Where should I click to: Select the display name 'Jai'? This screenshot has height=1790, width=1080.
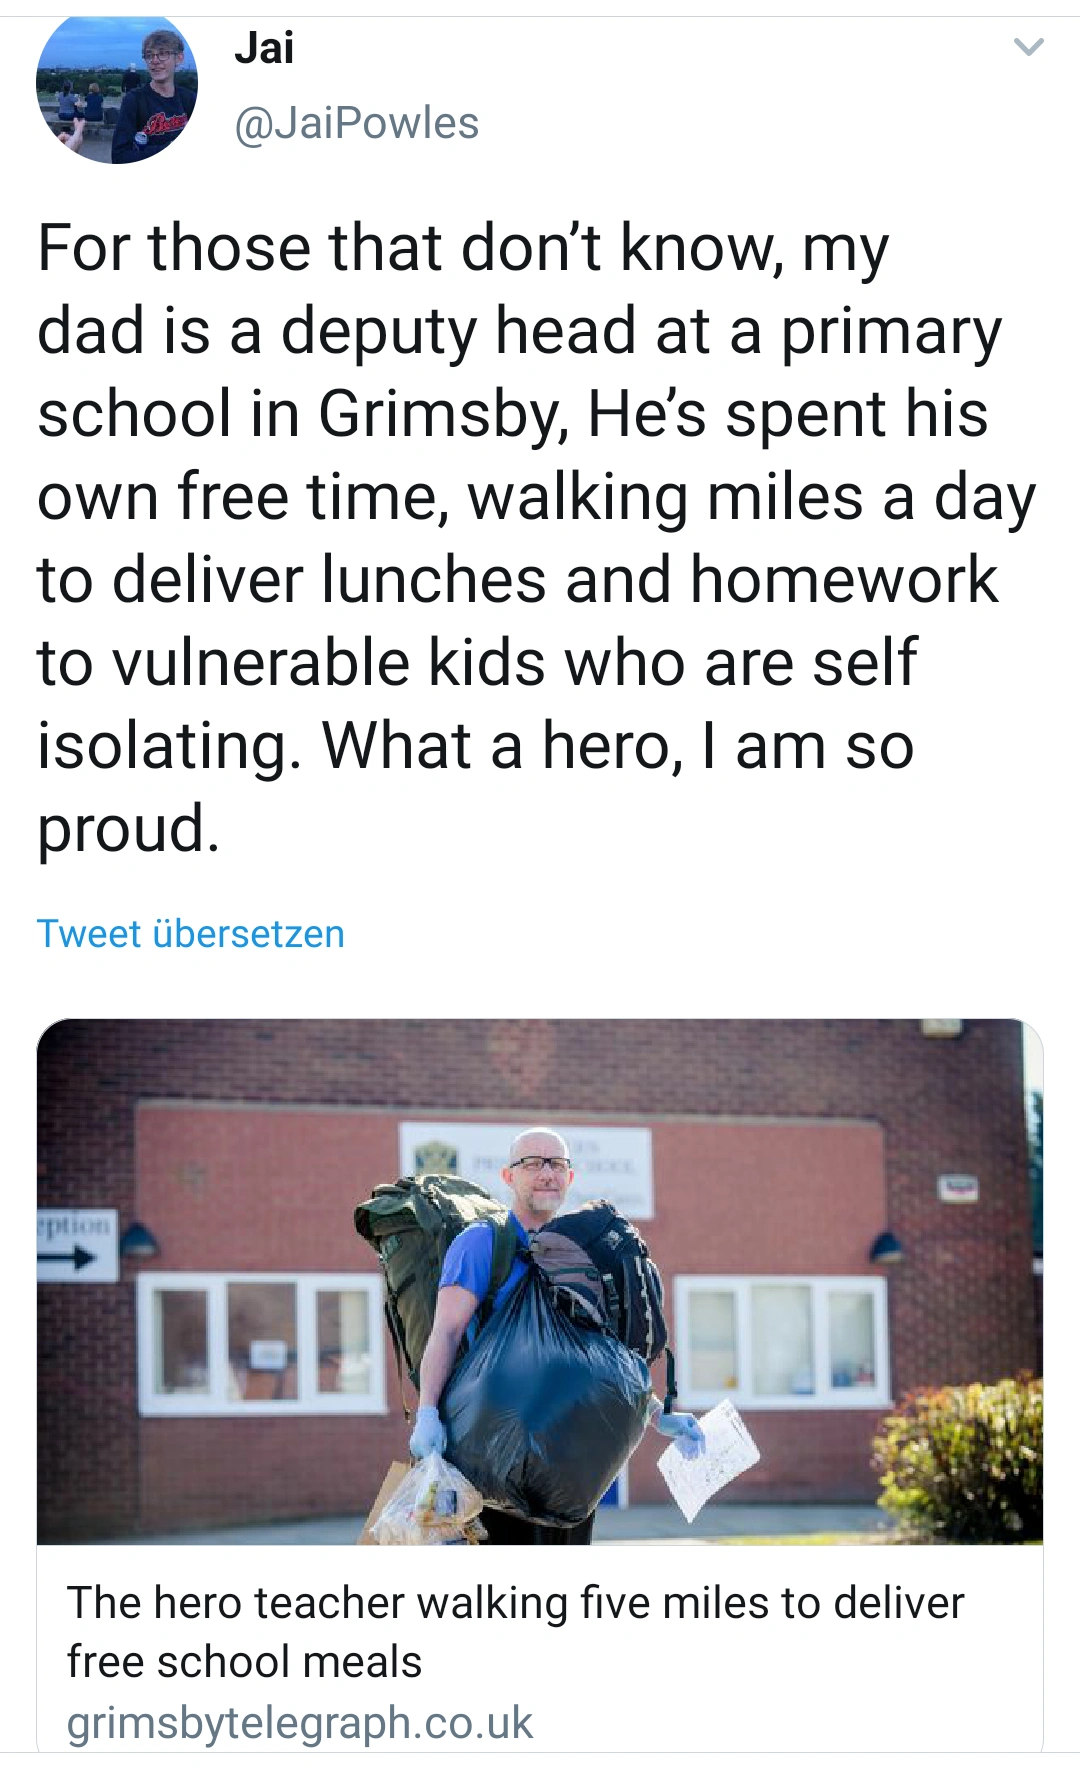tap(264, 48)
